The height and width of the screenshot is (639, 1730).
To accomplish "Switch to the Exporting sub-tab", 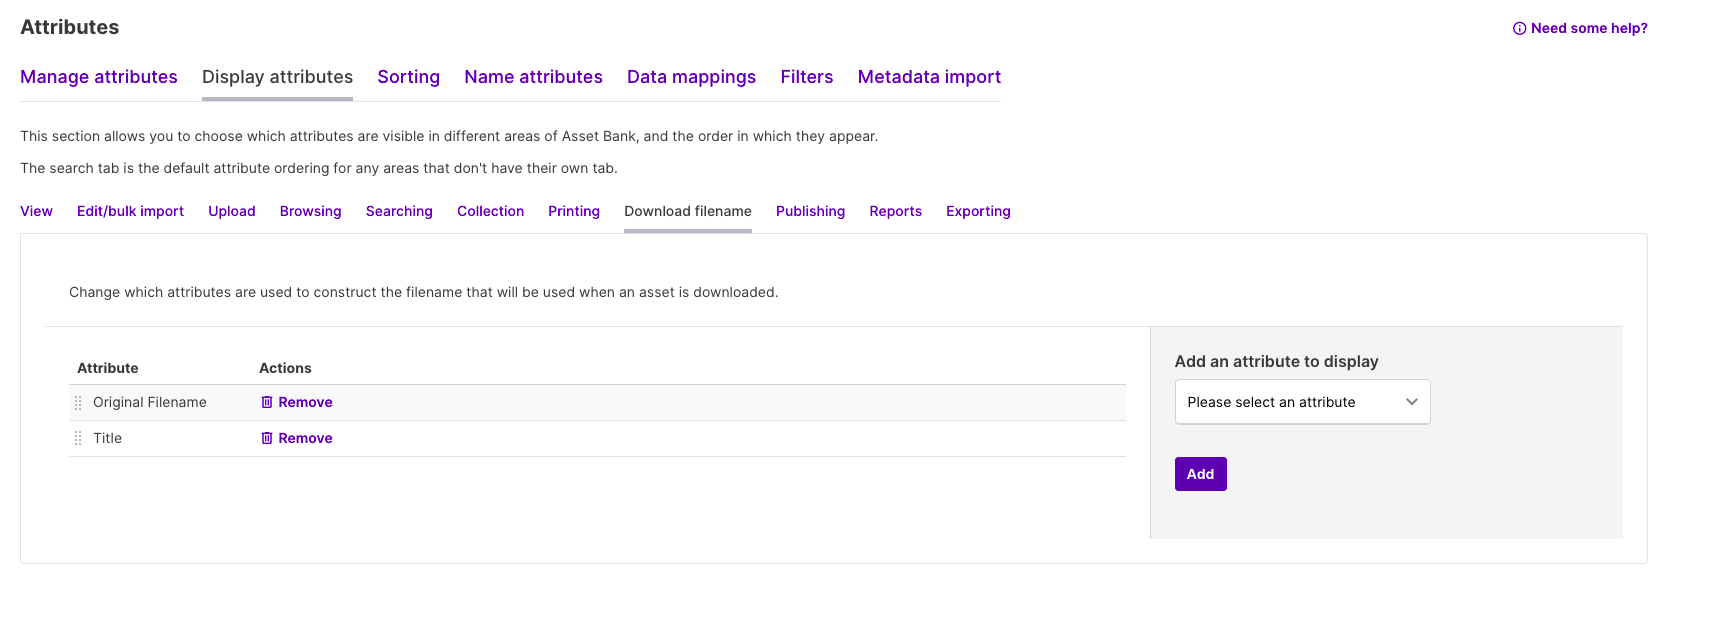I will [x=978, y=211].
